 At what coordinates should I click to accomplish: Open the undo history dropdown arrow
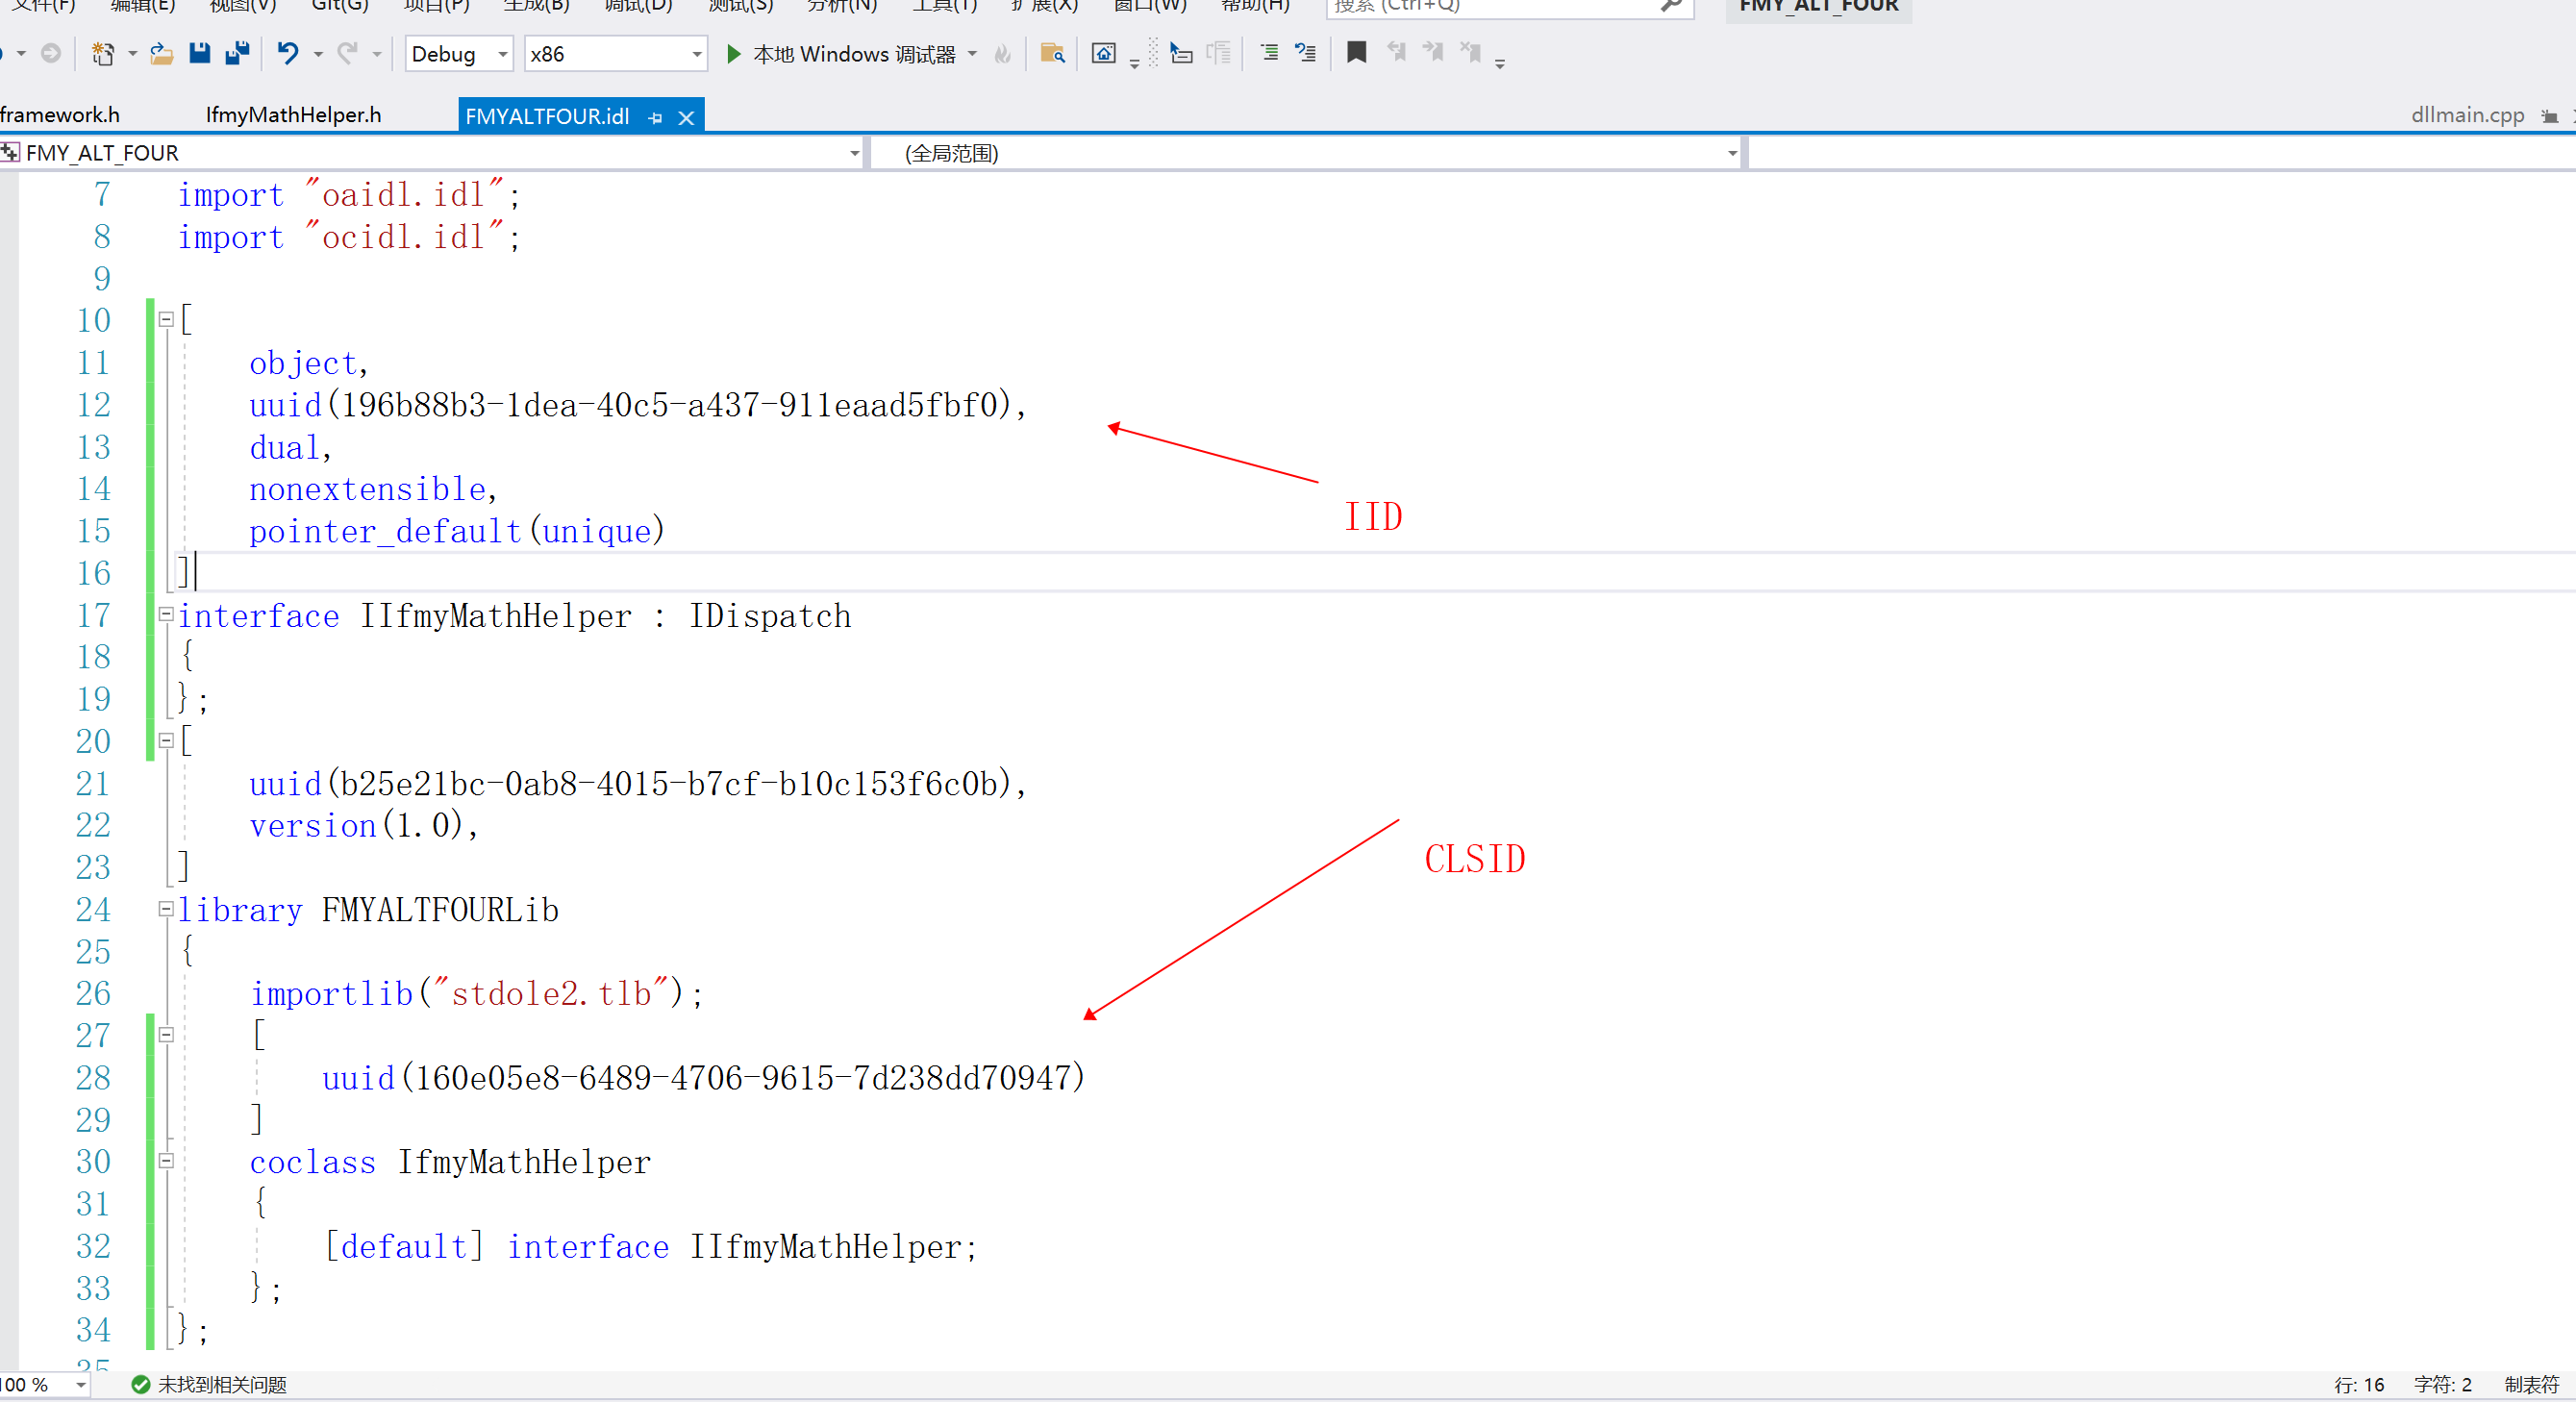point(318,54)
